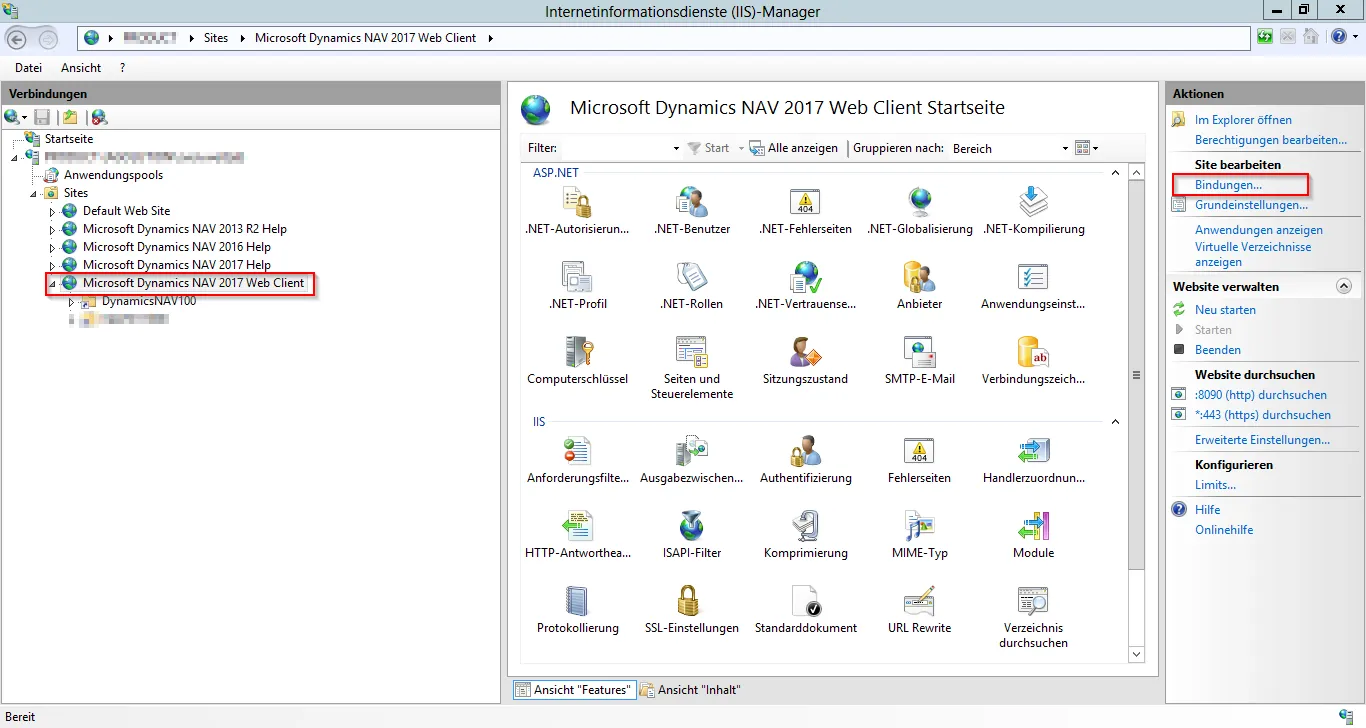
Task: Expand Microsoft Dynamics NAV 2013 R2 Help node
Action: point(53,229)
